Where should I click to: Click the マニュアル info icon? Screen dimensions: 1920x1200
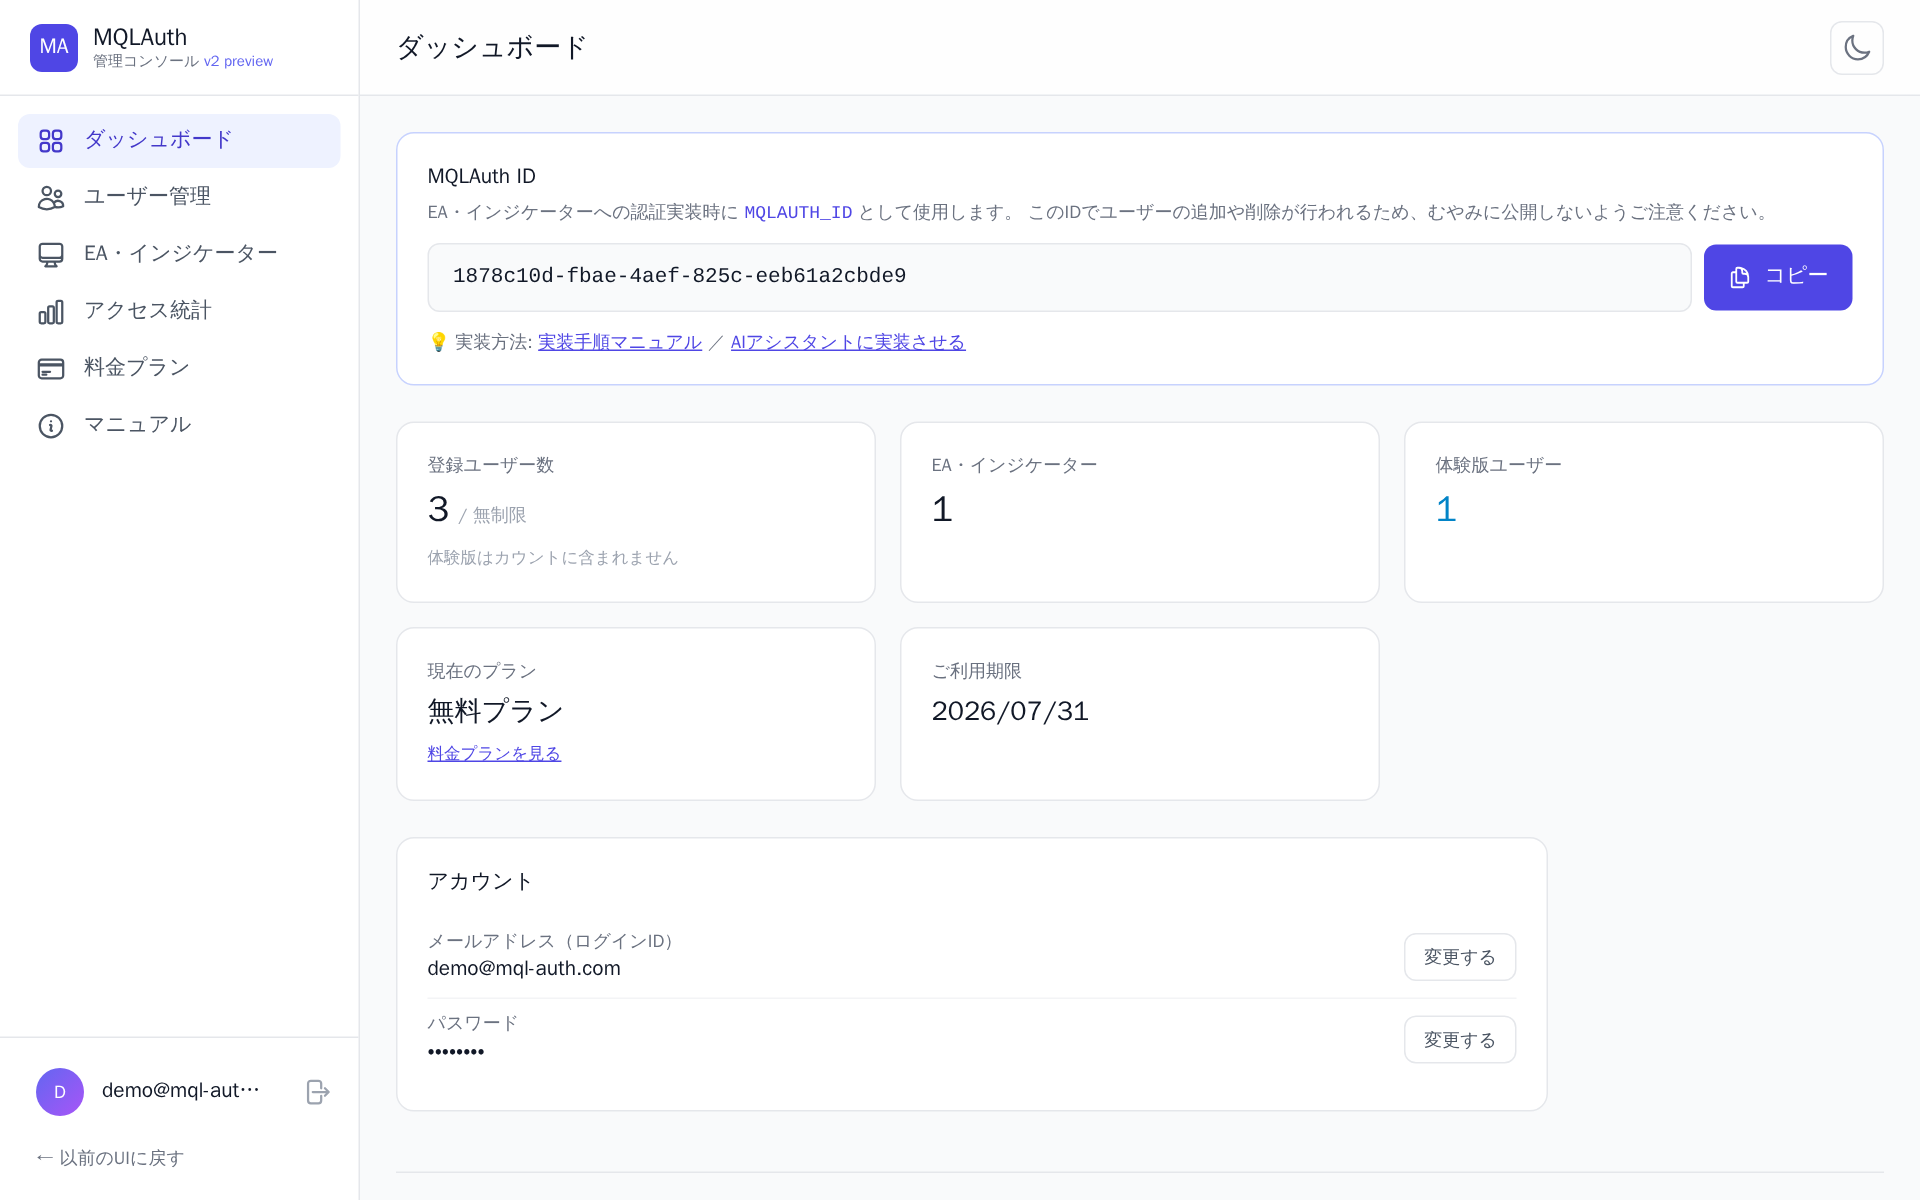(x=51, y=426)
